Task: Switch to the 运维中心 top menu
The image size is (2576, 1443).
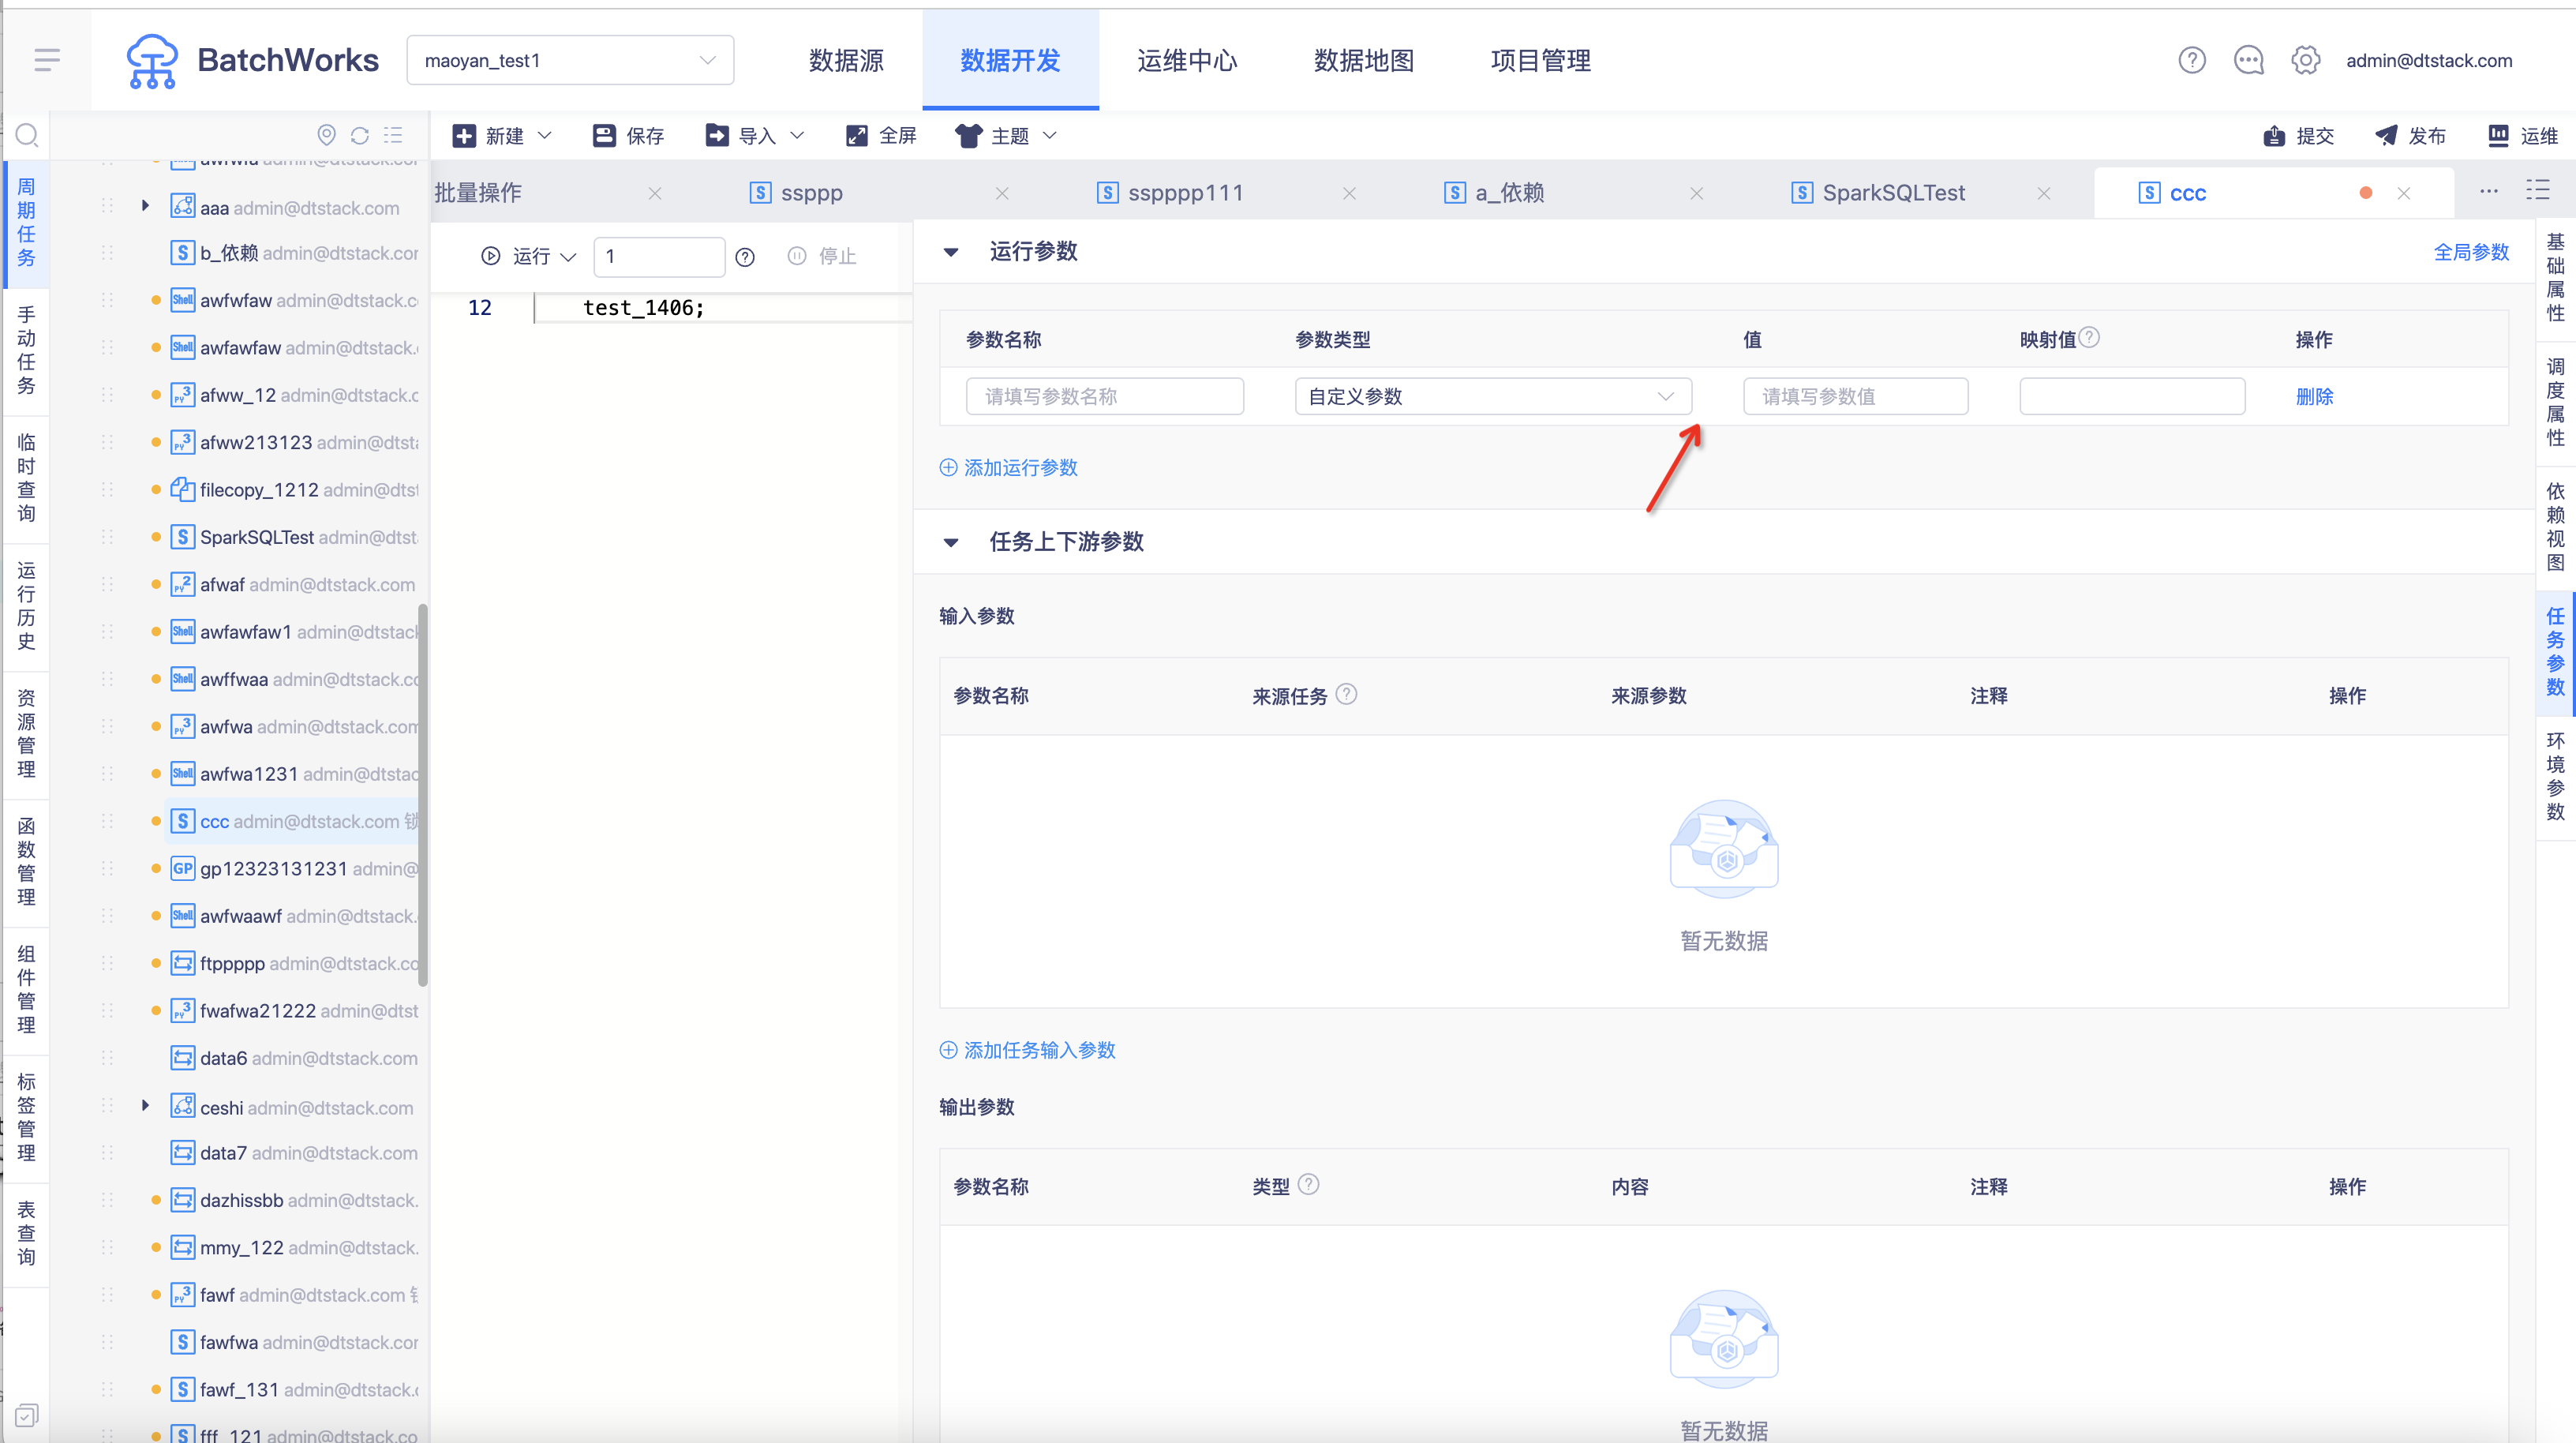Action: (1187, 60)
